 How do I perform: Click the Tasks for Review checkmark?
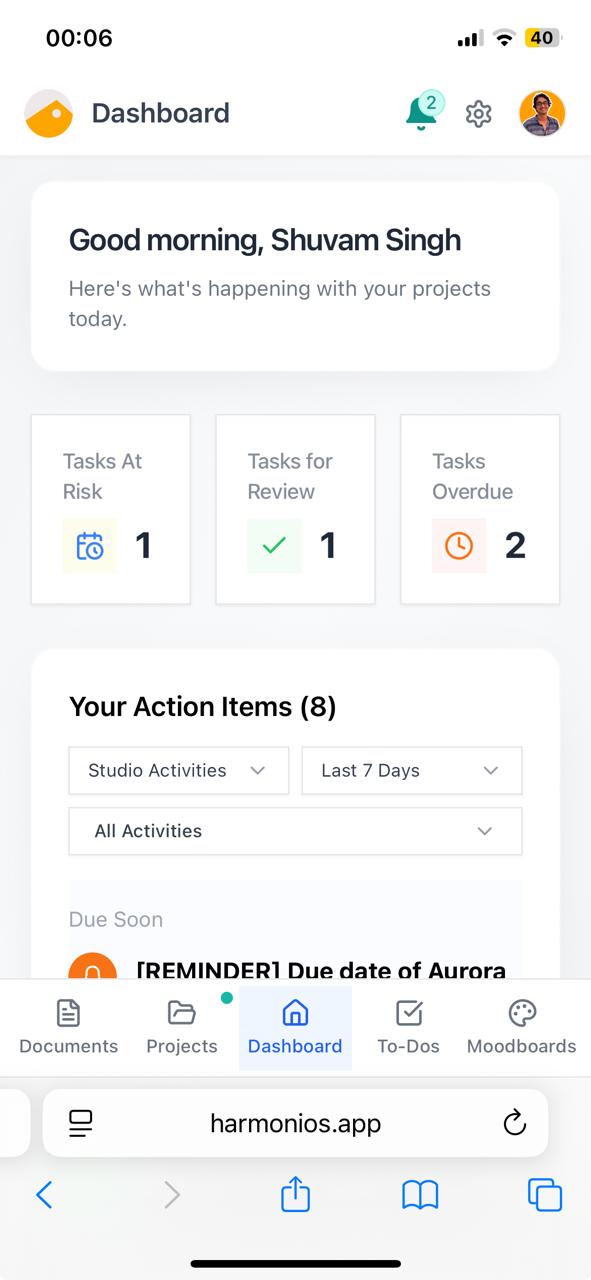click(274, 545)
